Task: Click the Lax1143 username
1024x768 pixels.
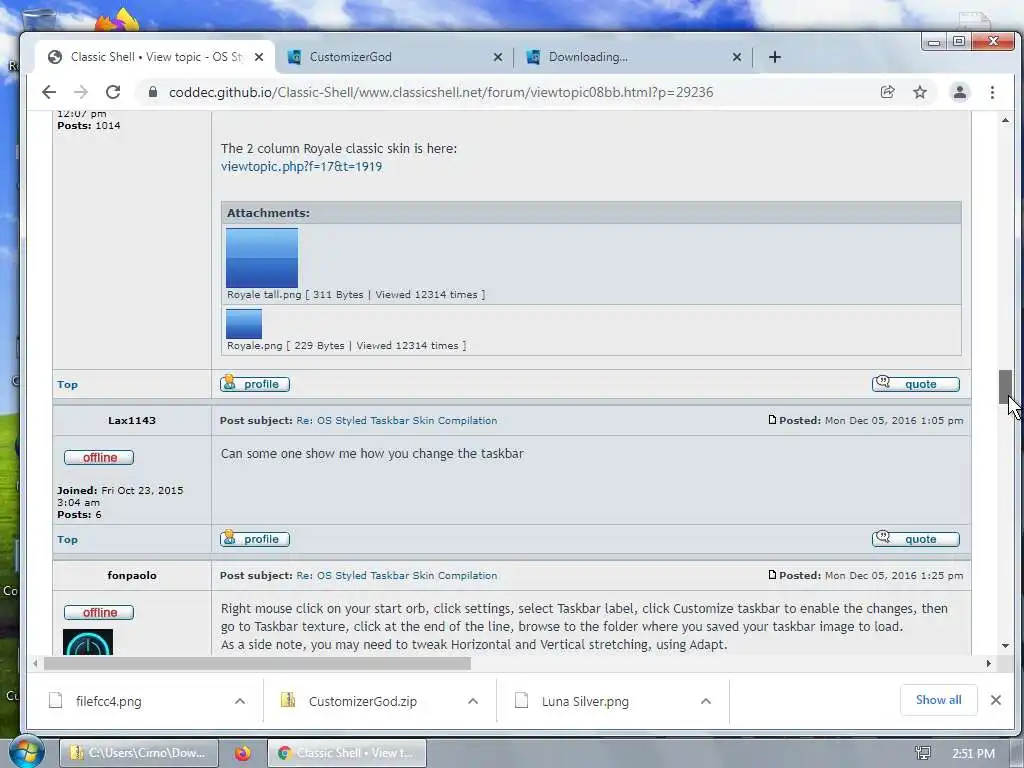Action: tap(132, 421)
